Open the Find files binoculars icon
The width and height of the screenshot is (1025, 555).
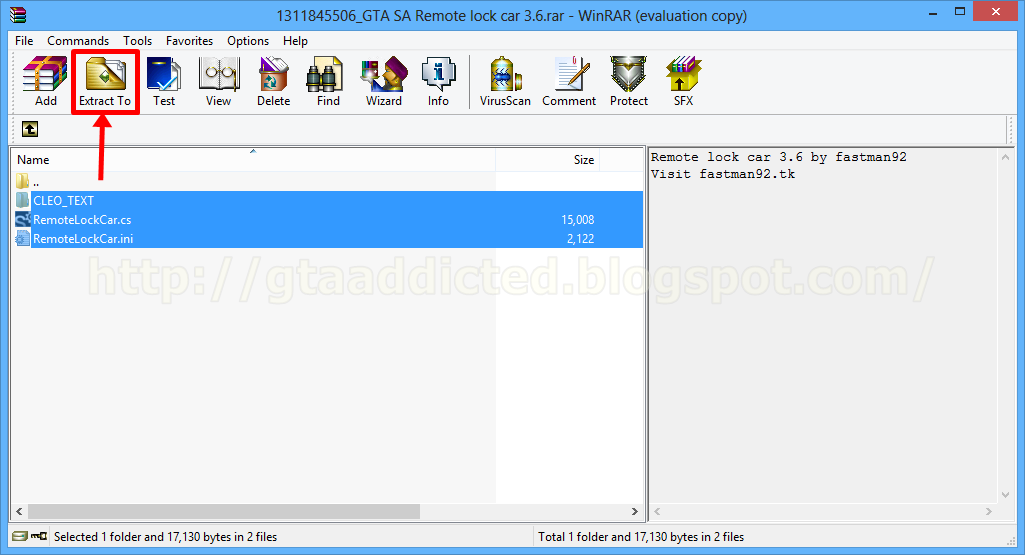(x=328, y=81)
